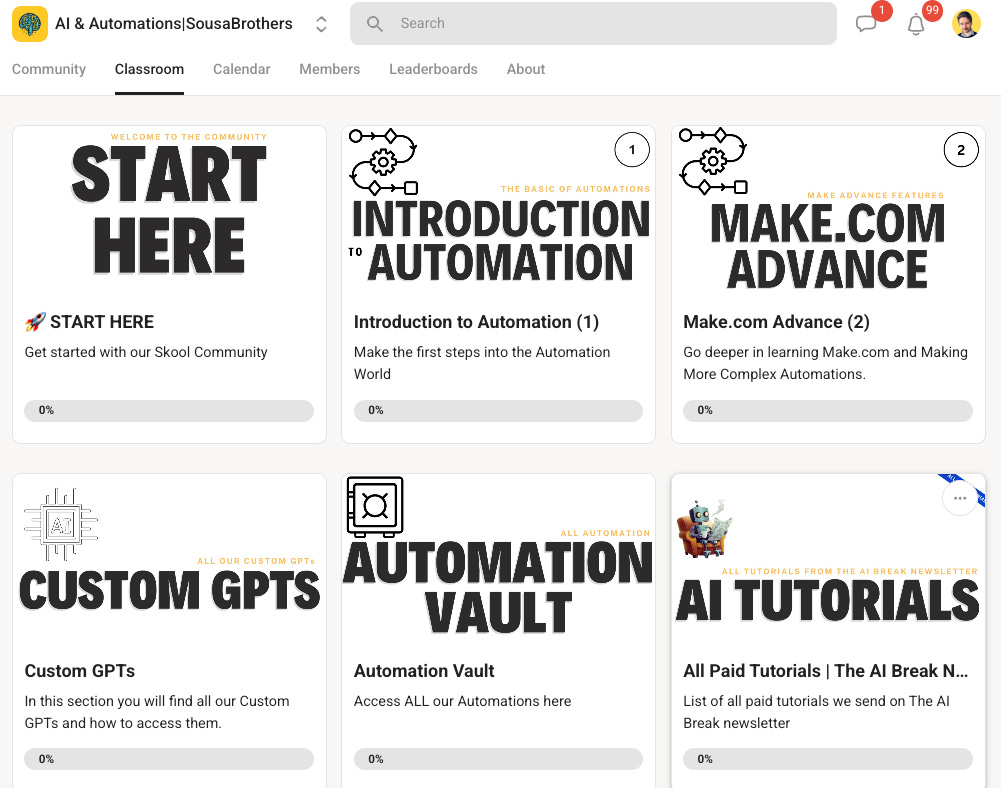View the Leaderboards tab
The height and width of the screenshot is (788, 1001).
tap(433, 69)
